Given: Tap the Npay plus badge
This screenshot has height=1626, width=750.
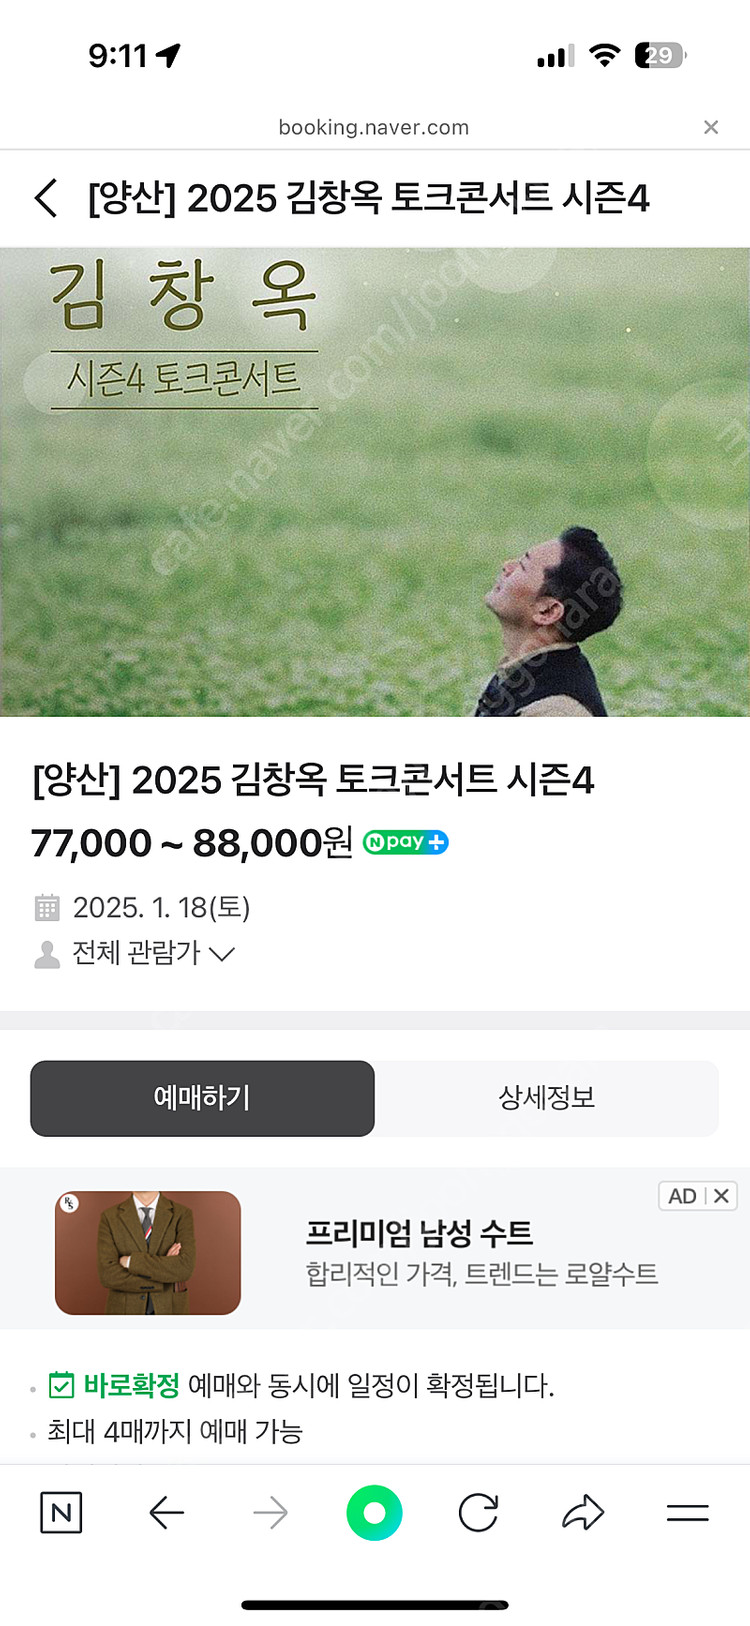Looking at the screenshot, I should [405, 842].
